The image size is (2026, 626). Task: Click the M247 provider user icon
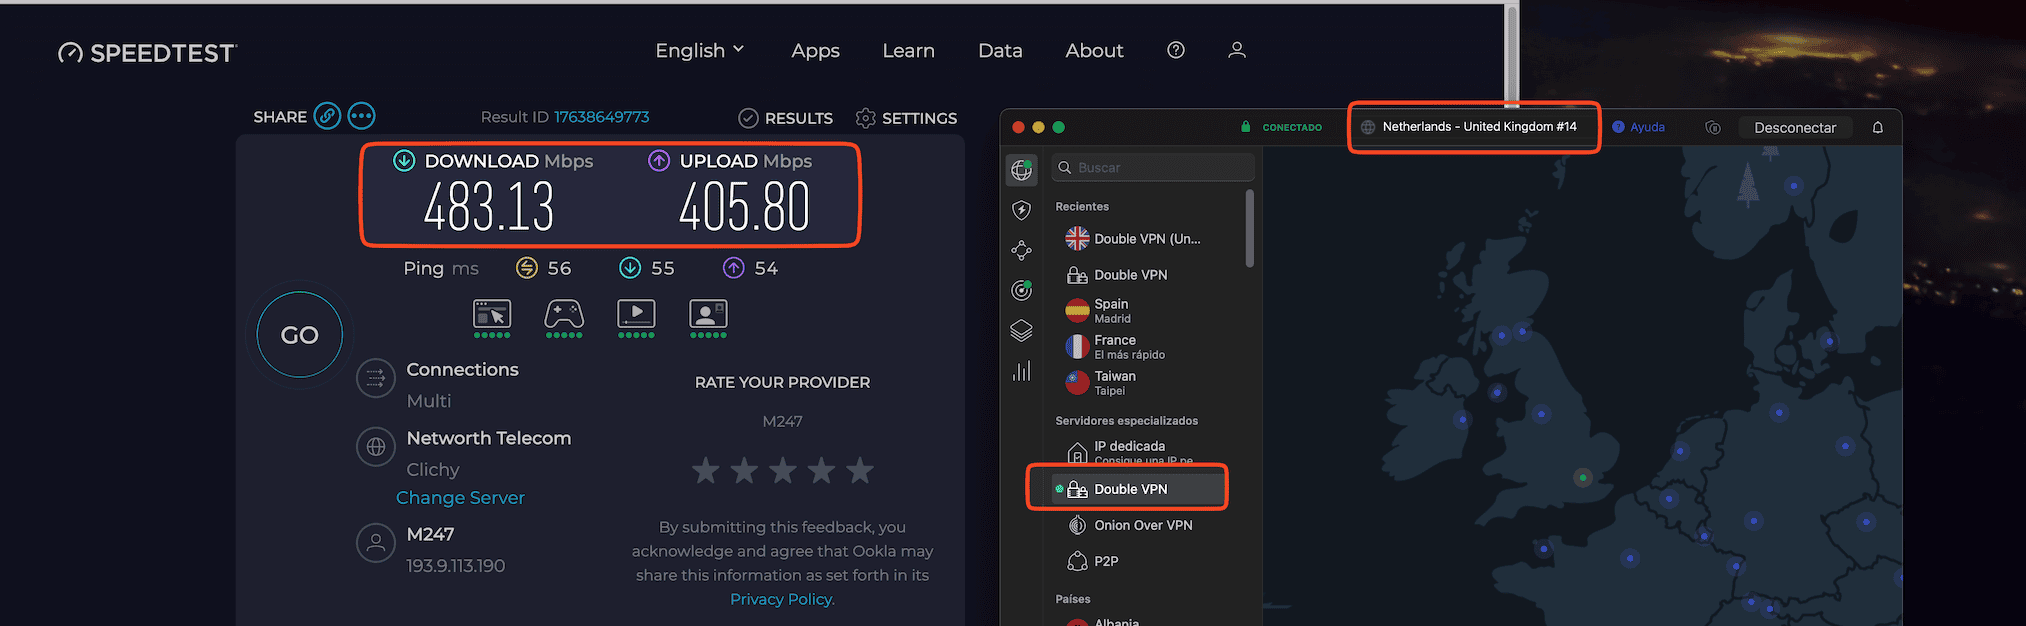click(376, 543)
